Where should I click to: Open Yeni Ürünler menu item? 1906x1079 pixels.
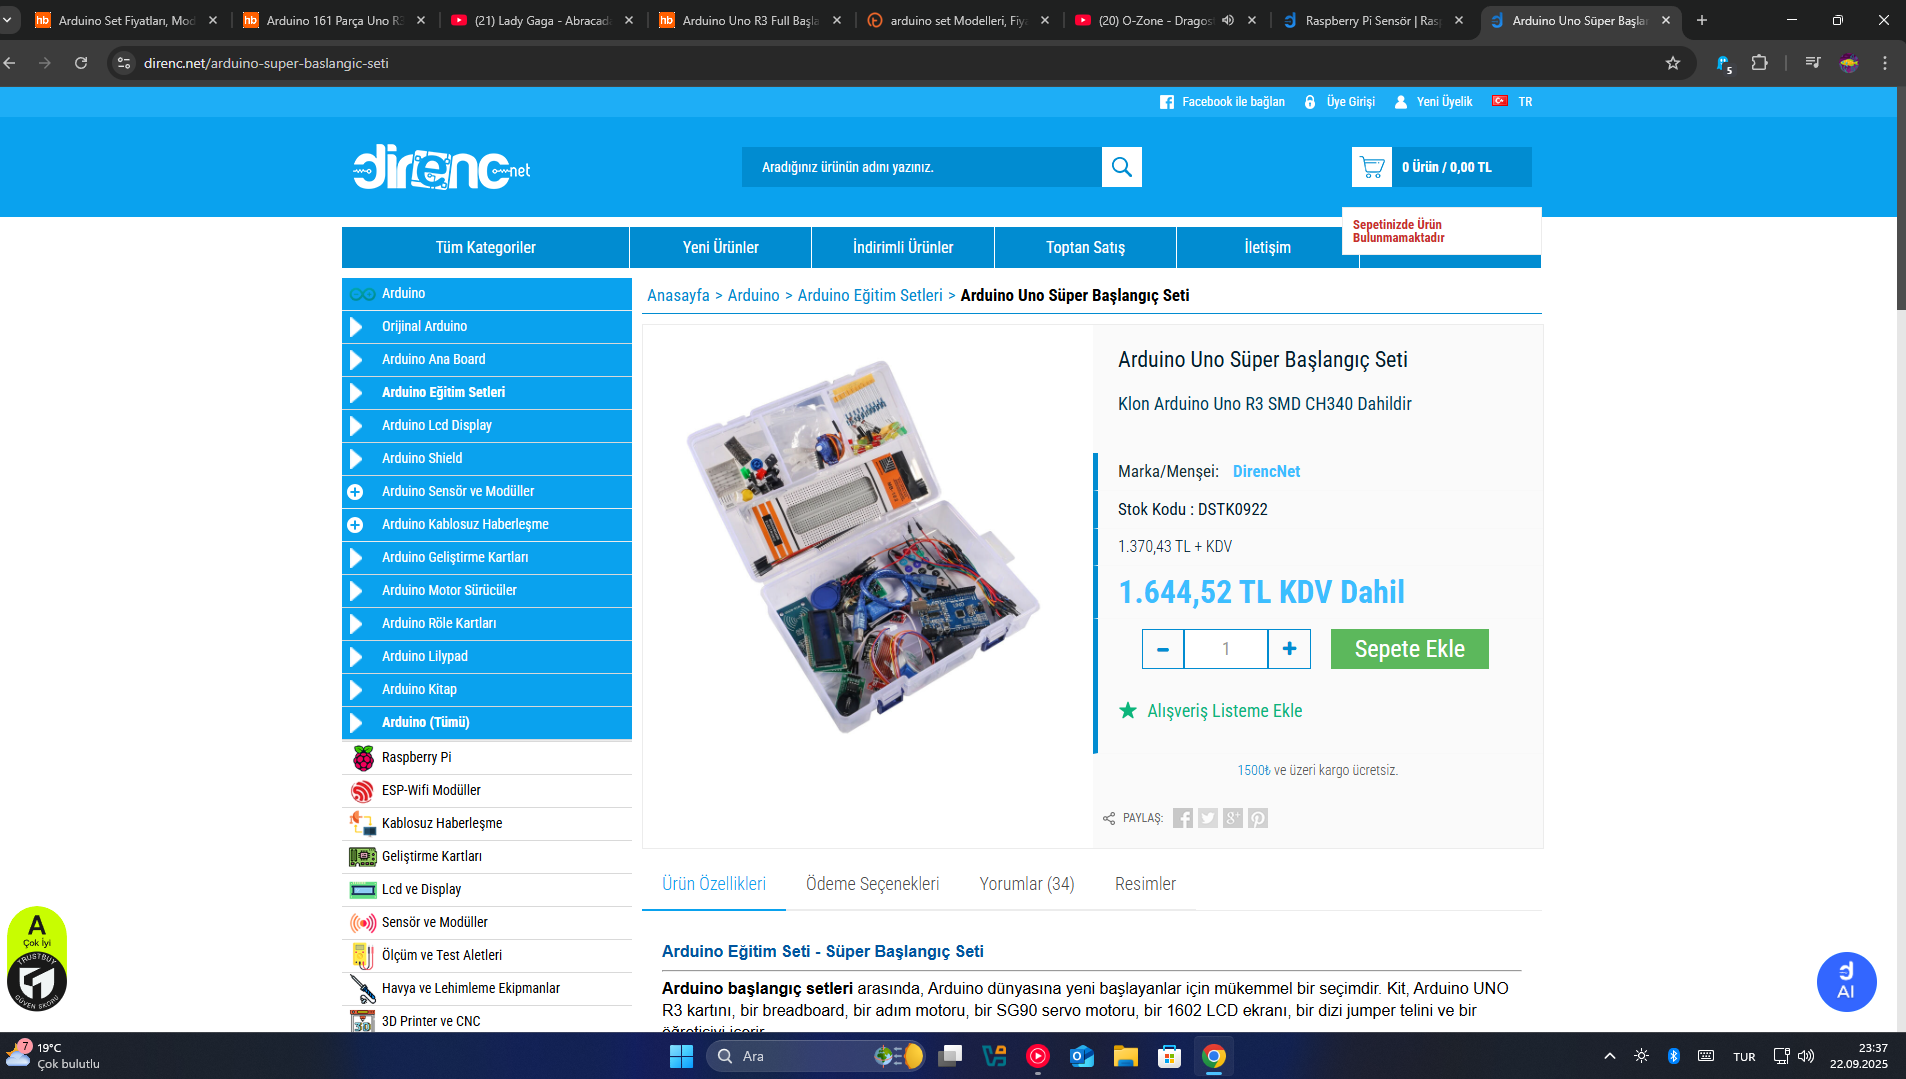pos(720,247)
